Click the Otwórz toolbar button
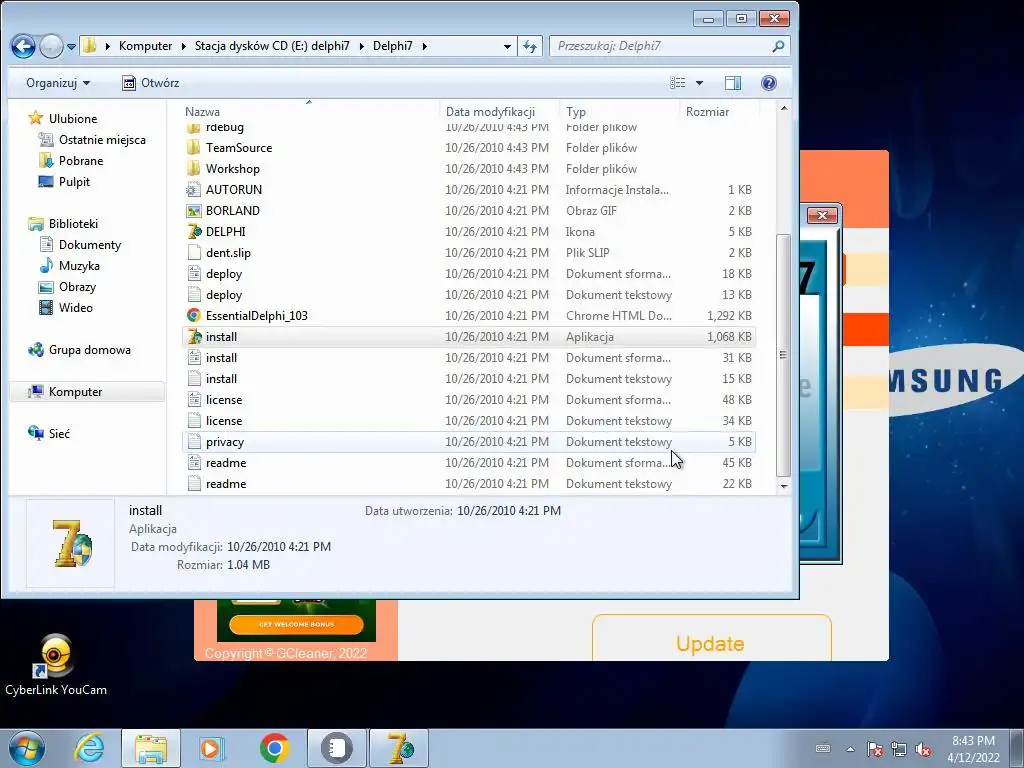 pyautogui.click(x=151, y=83)
